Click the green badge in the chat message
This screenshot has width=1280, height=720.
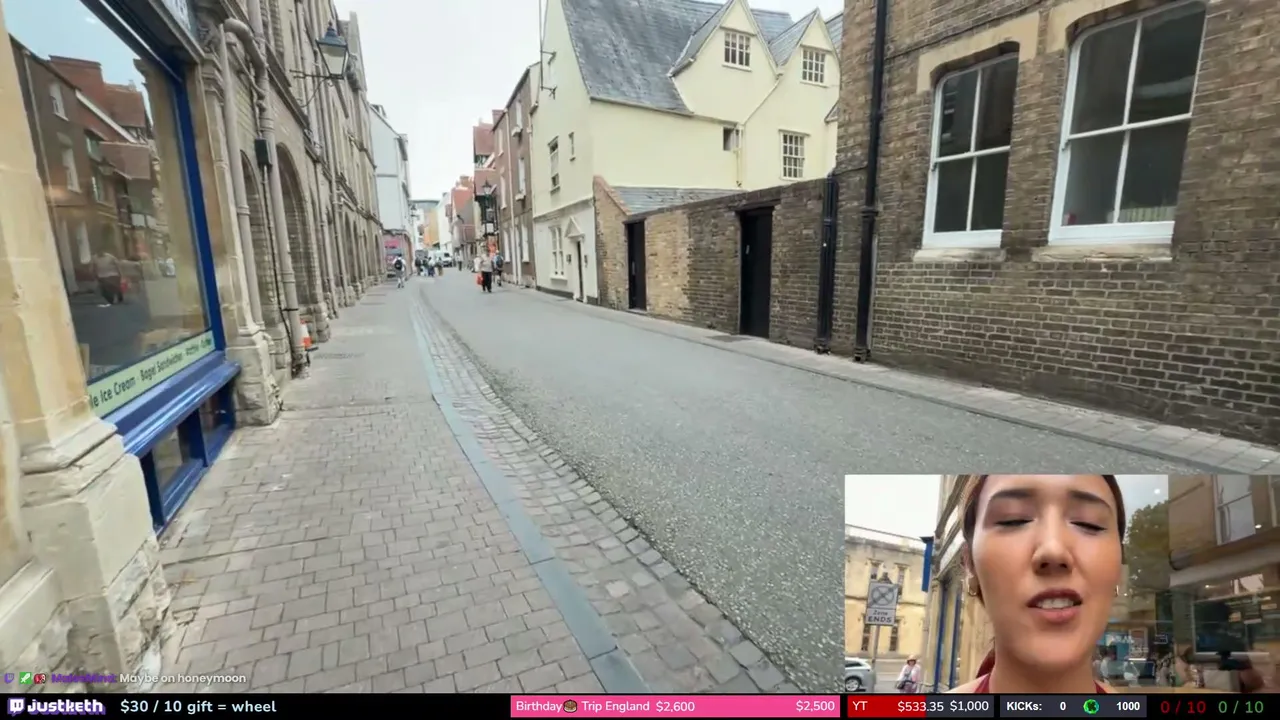pos(26,678)
